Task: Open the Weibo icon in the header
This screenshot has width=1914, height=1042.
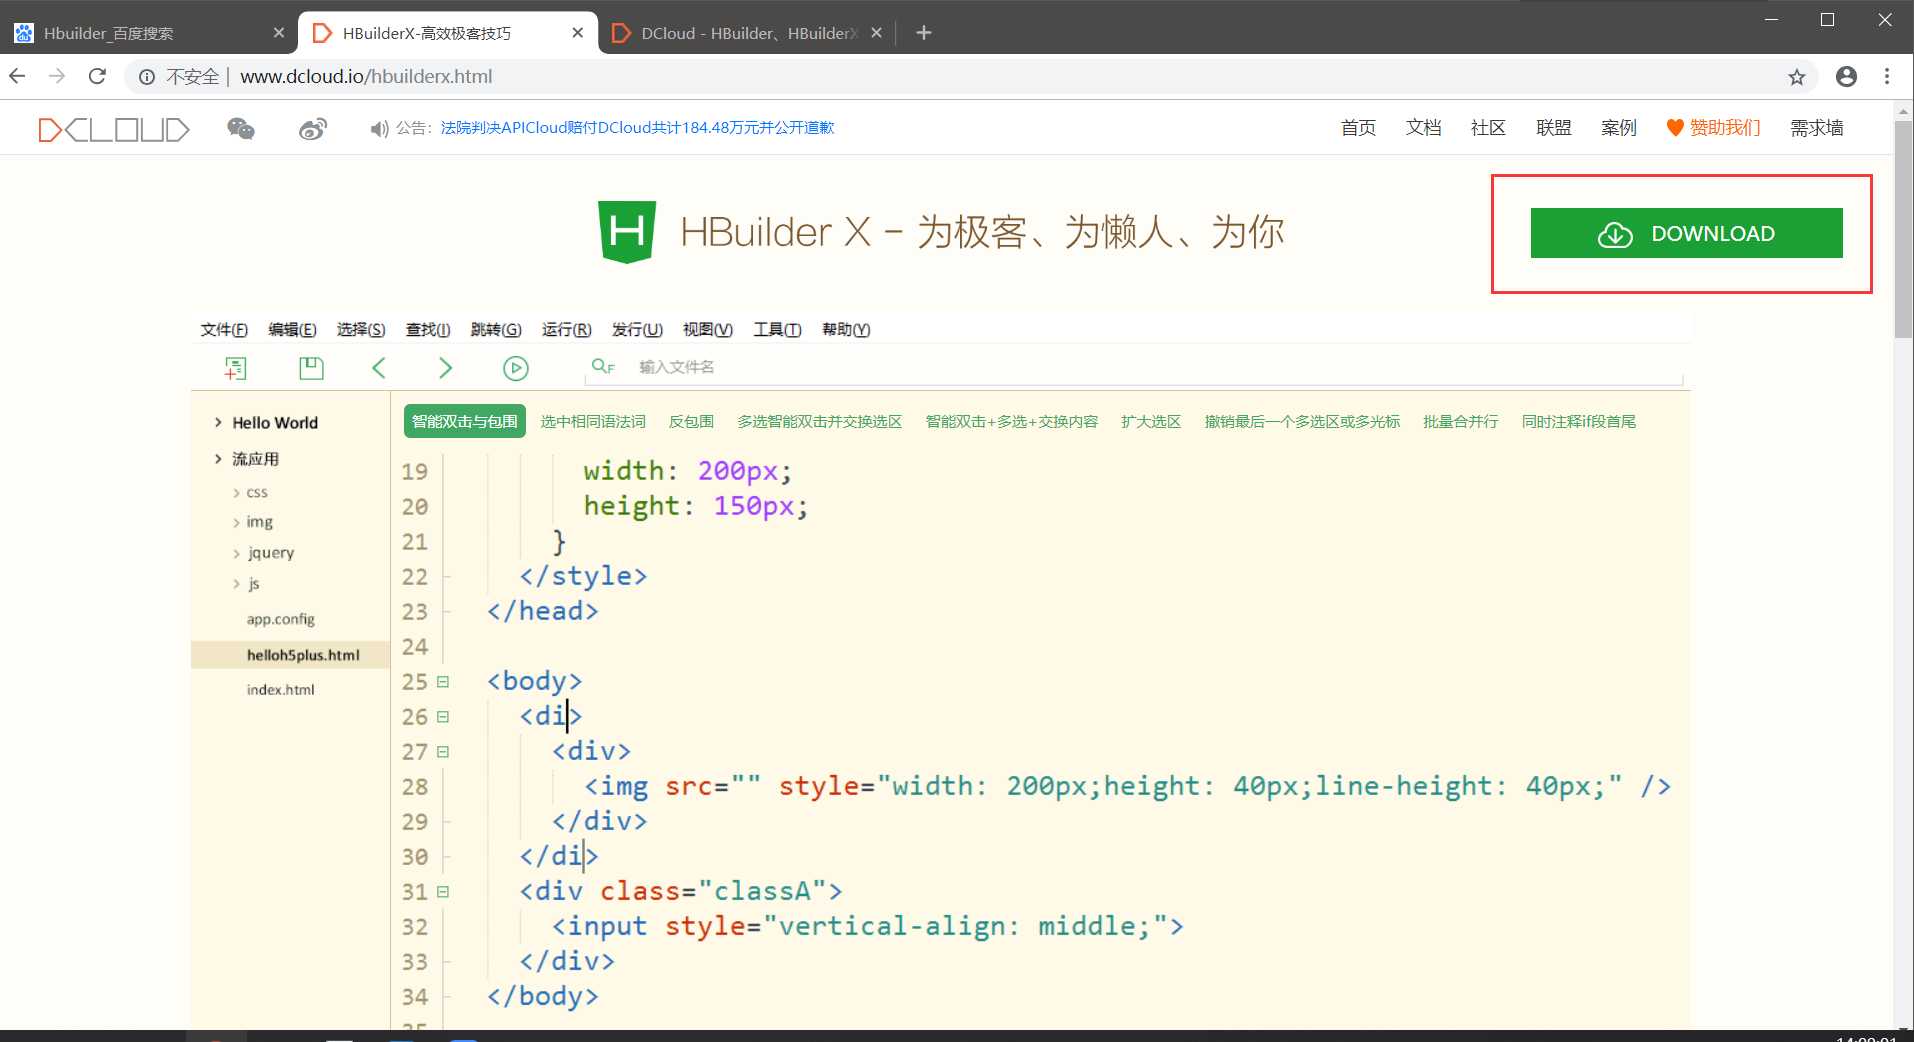Action: click(x=313, y=128)
